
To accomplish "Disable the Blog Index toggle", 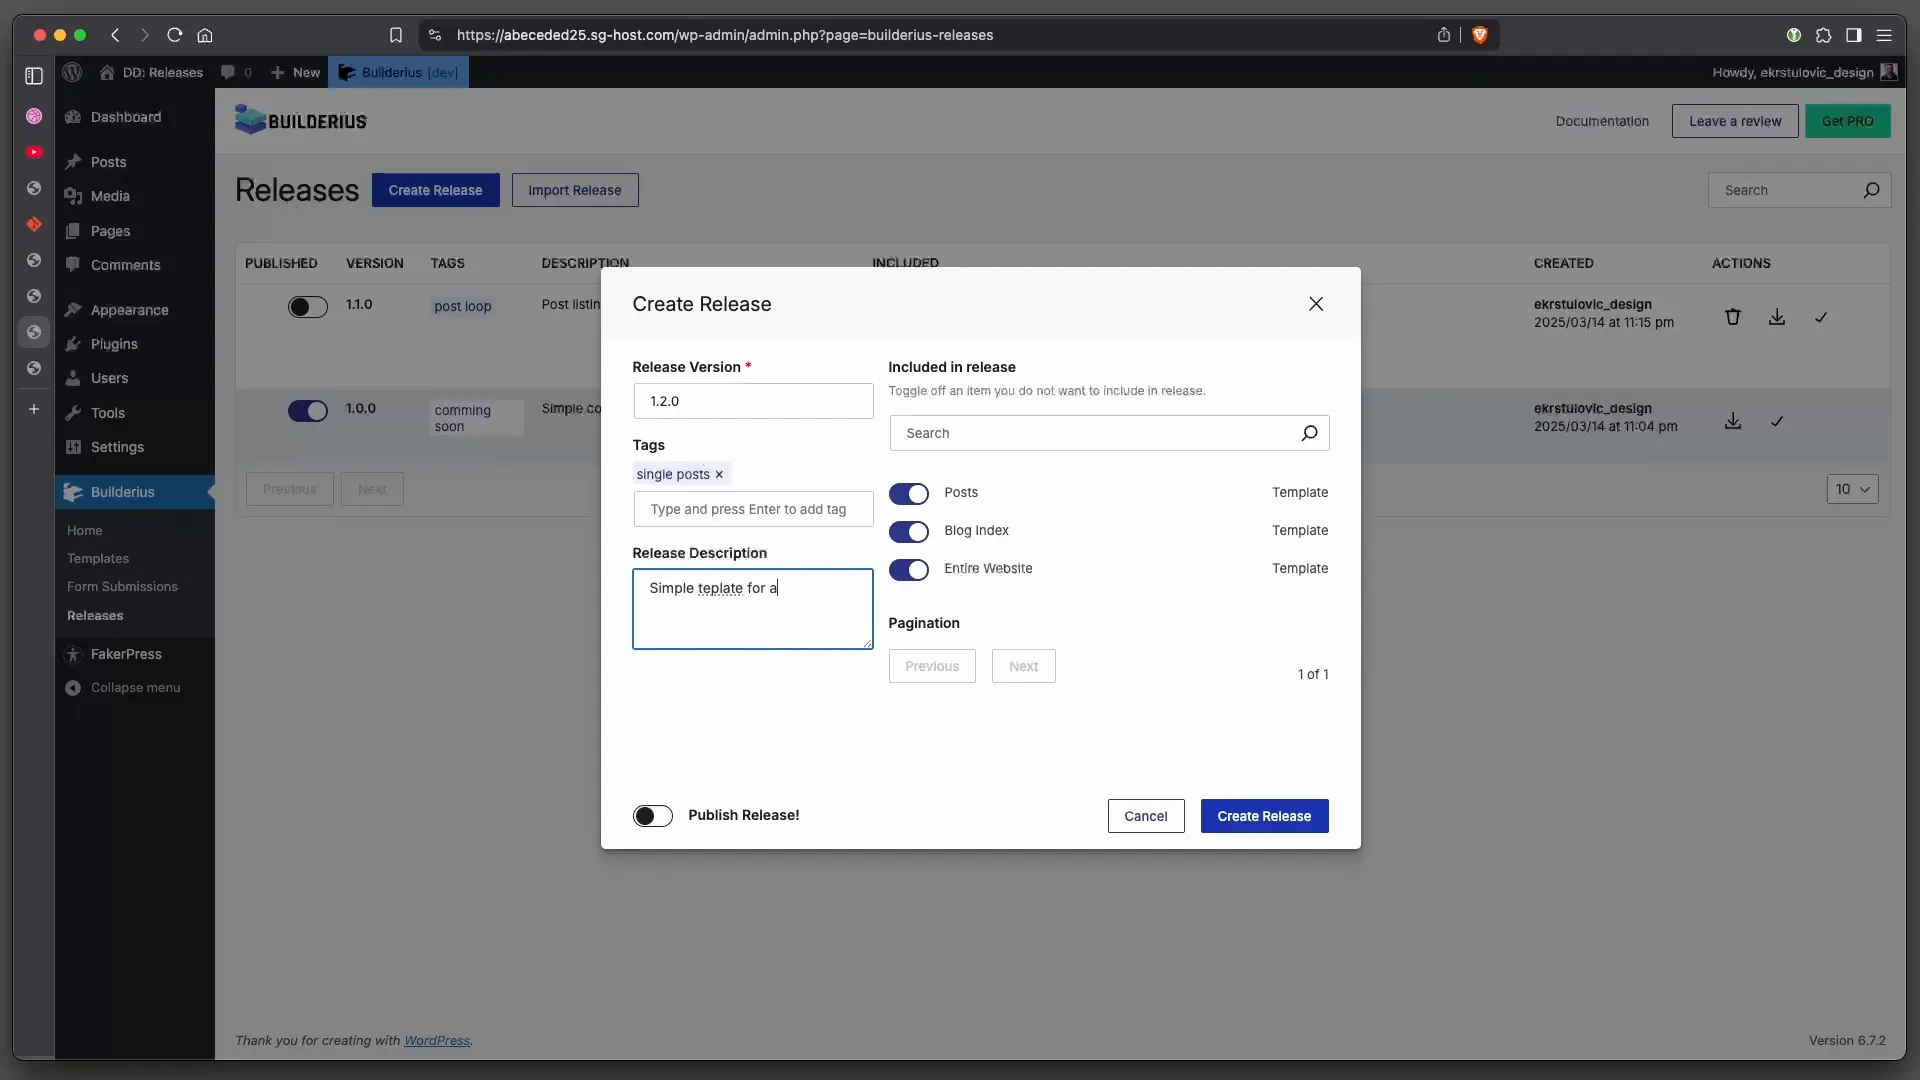I will (x=908, y=532).
